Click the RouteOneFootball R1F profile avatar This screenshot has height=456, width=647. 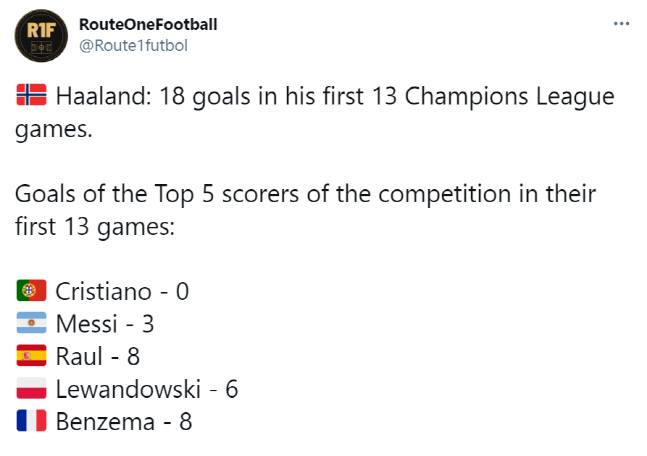pyautogui.click(x=40, y=38)
